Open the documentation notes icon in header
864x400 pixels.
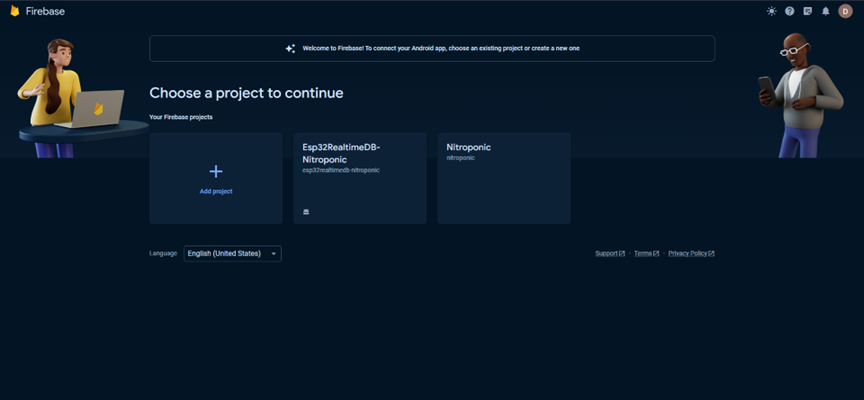pos(808,11)
